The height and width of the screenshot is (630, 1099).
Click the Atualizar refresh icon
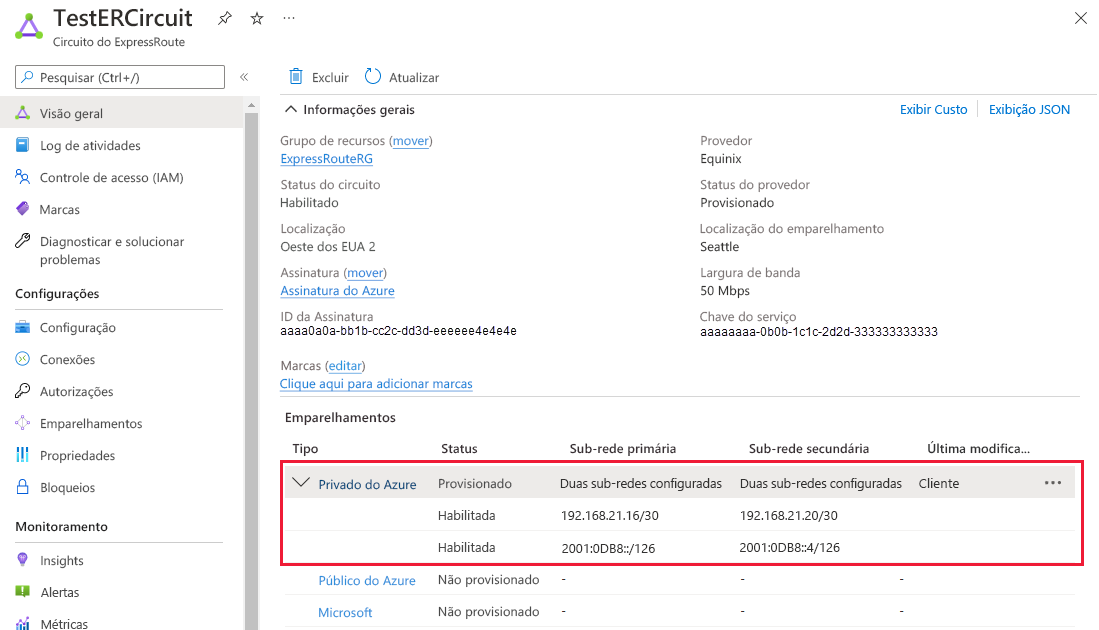pos(373,77)
